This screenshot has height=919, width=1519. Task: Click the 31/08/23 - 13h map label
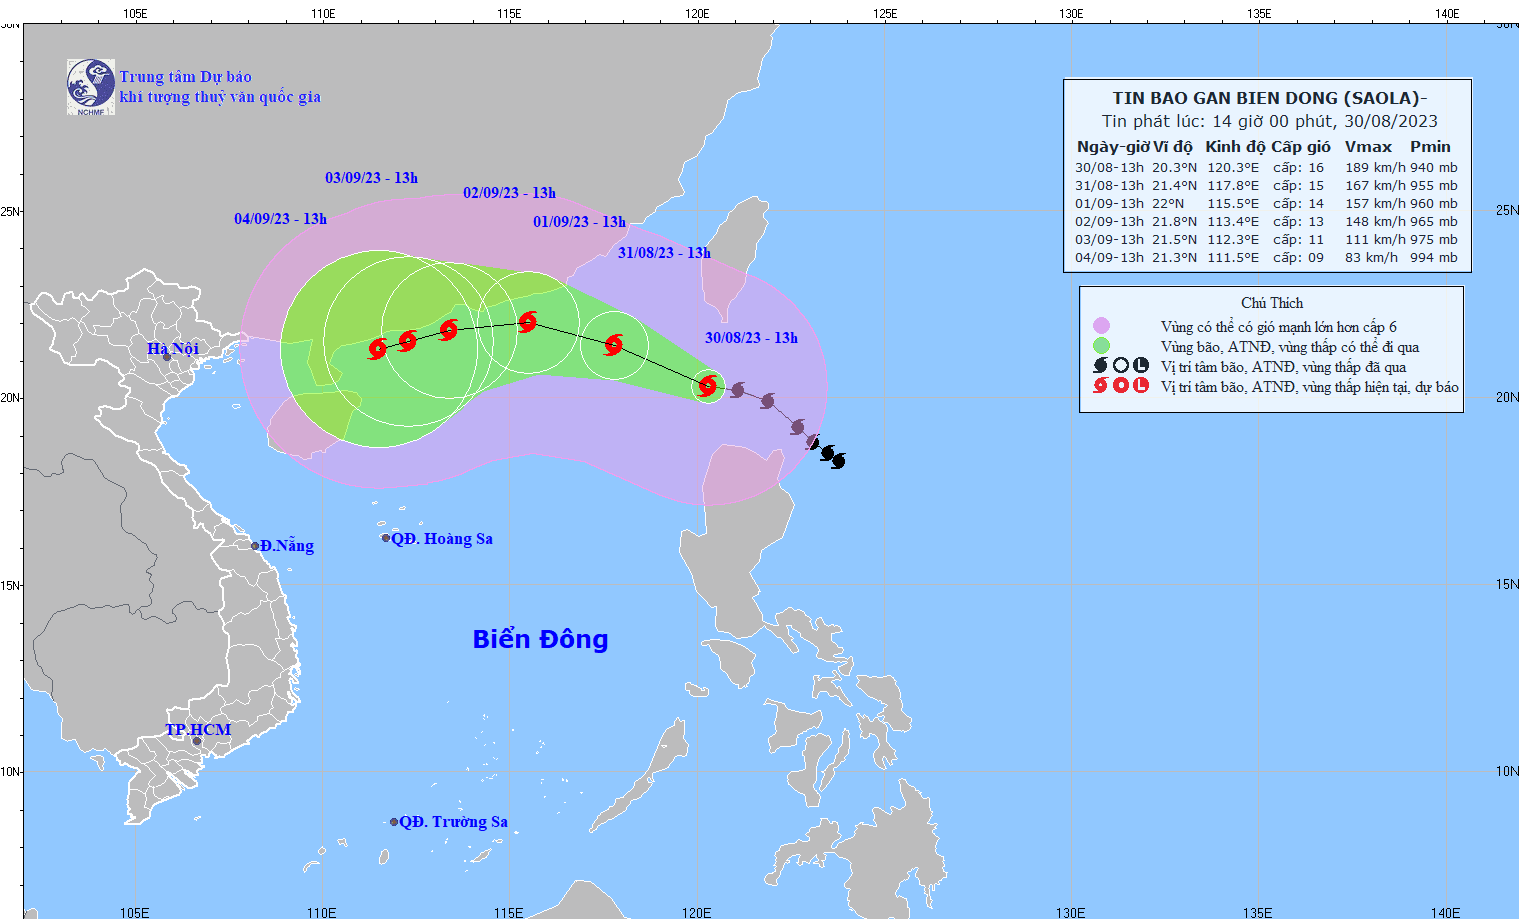[664, 253]
